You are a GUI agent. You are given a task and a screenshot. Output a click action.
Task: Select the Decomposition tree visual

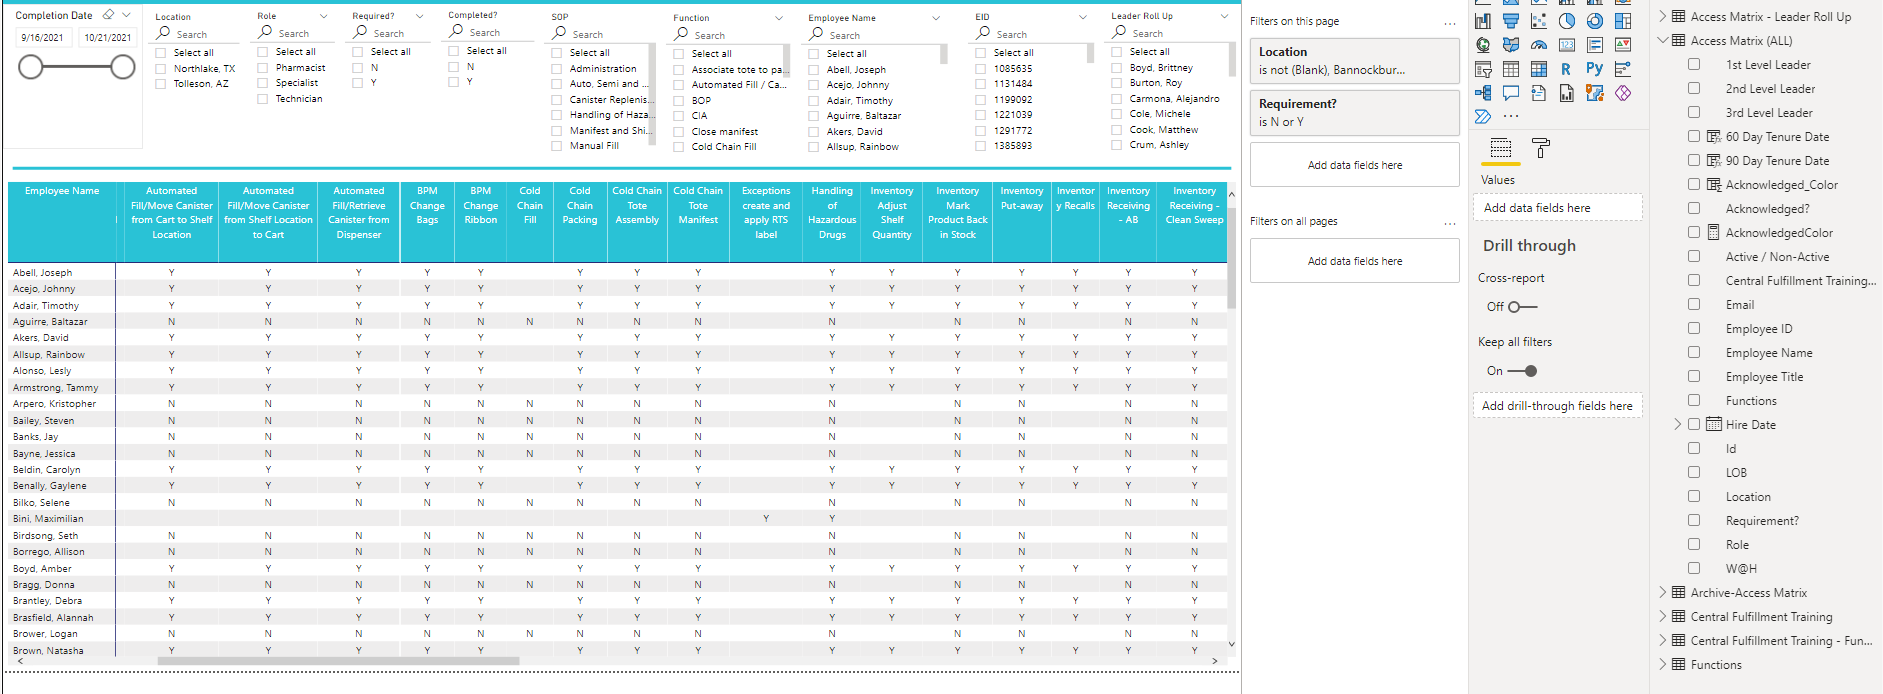coord(1483,93)
